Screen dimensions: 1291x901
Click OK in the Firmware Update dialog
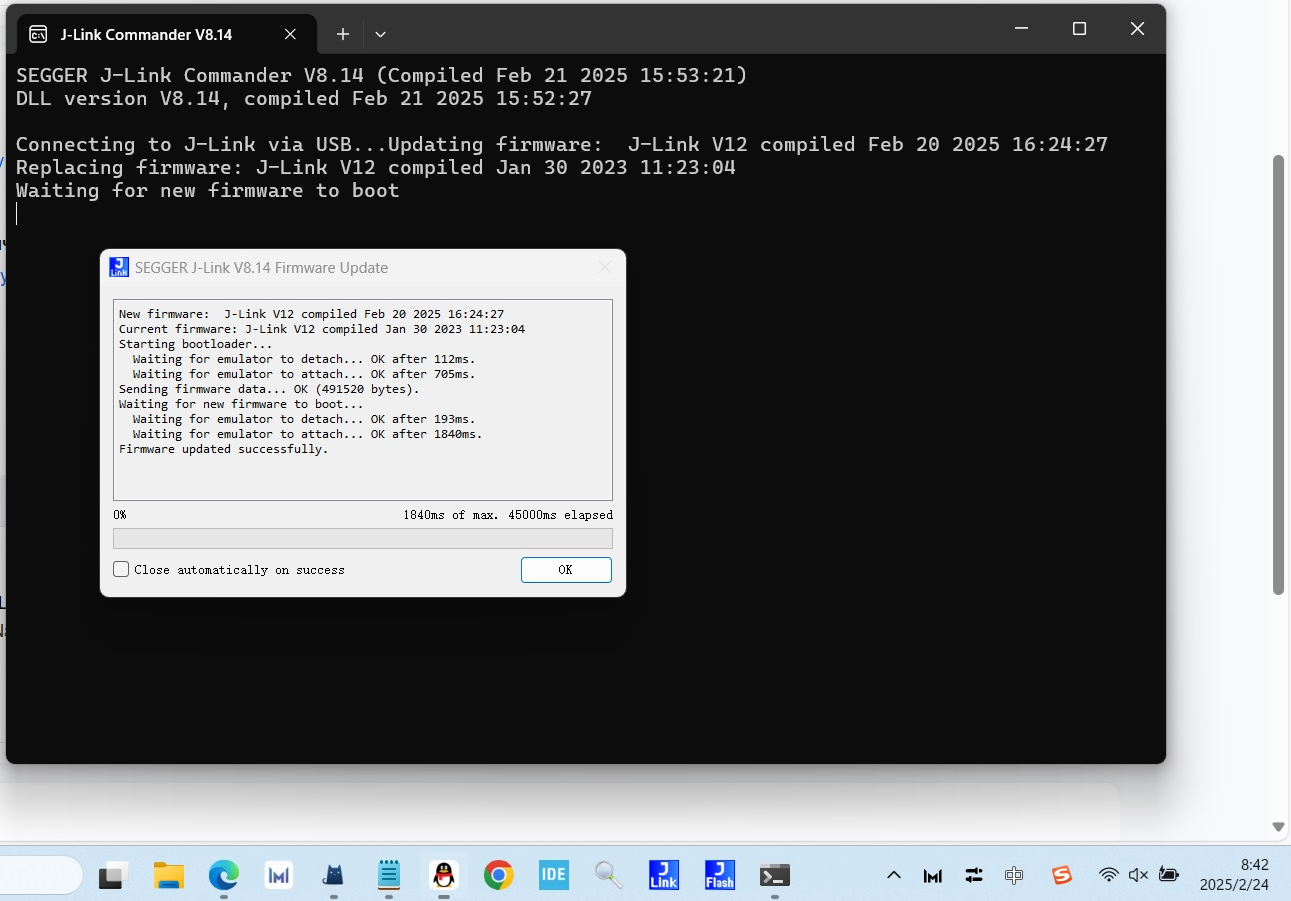566,570
